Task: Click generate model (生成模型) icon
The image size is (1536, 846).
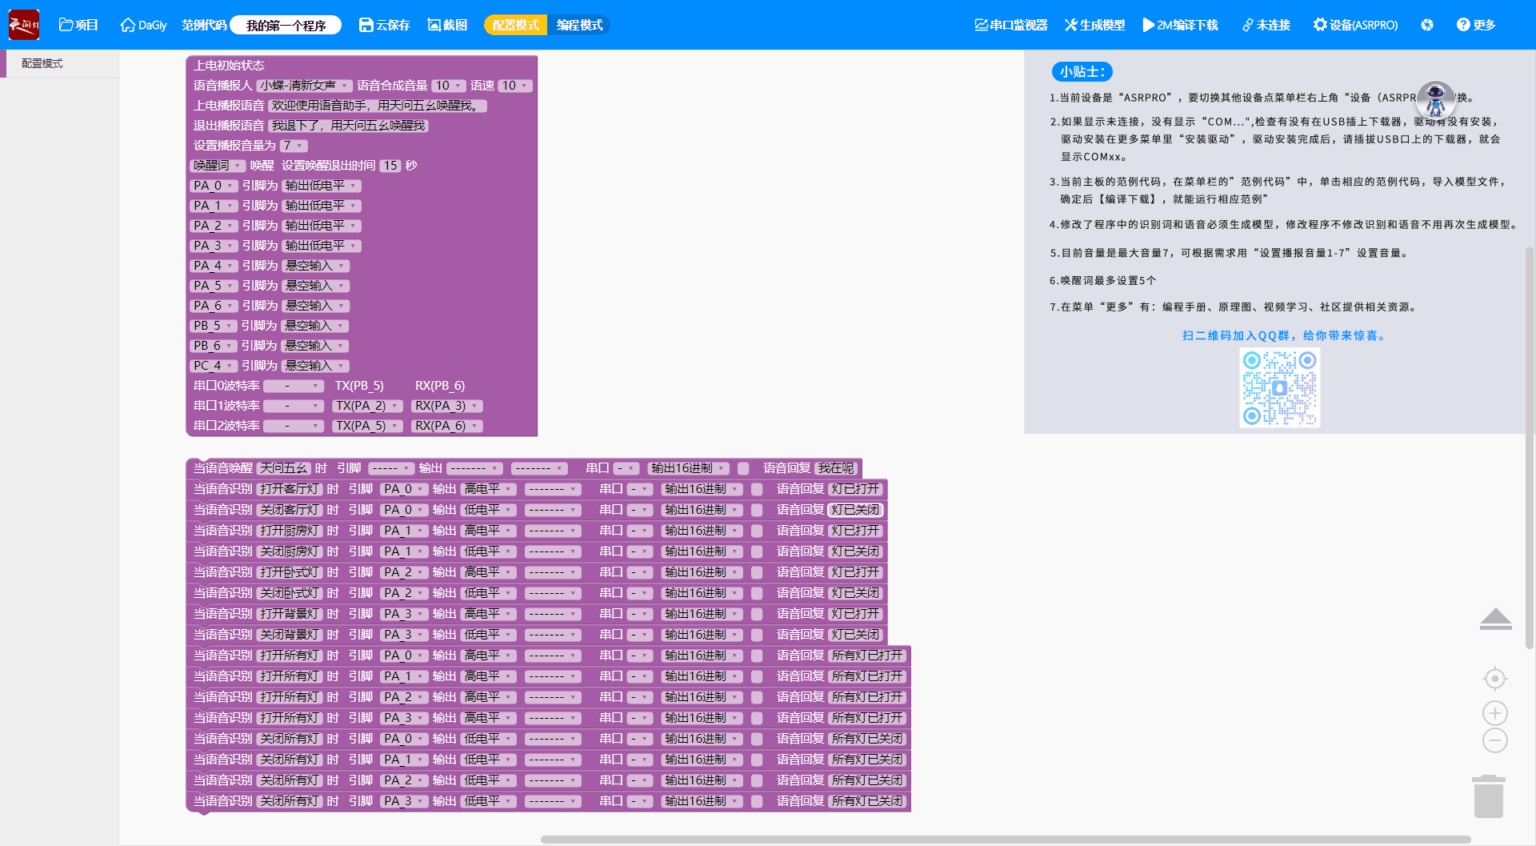Action: tap(1071, 25)
